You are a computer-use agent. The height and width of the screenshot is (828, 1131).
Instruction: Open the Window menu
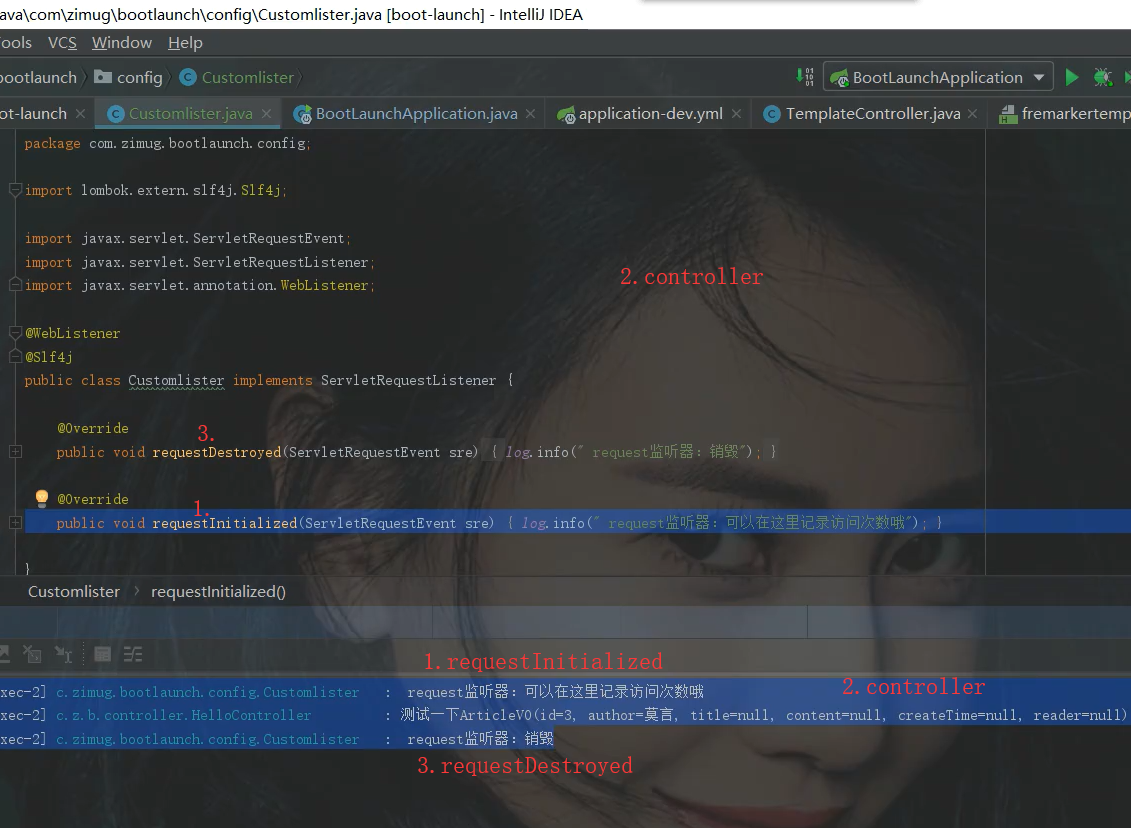122,43
